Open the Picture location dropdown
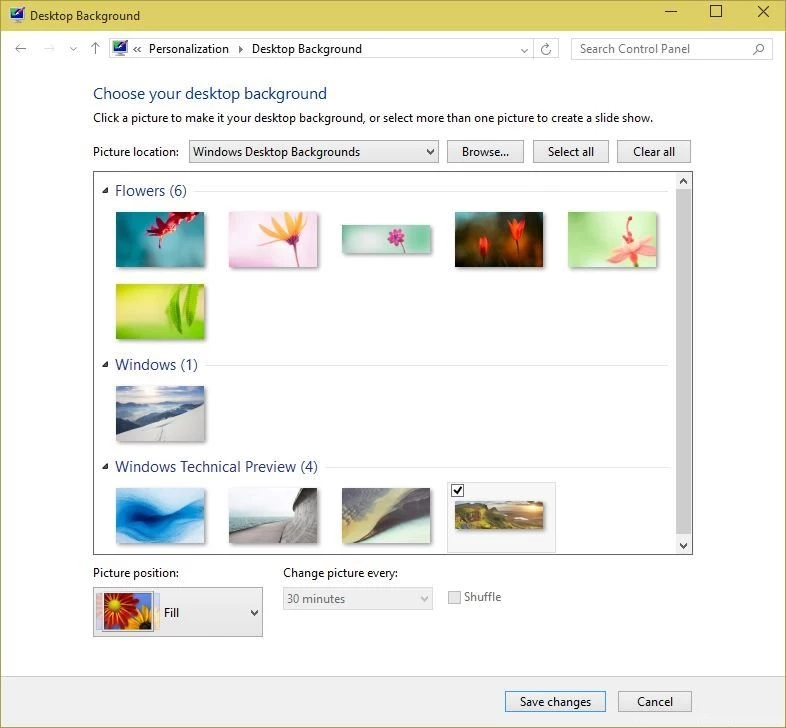 [x=313, y=152]
